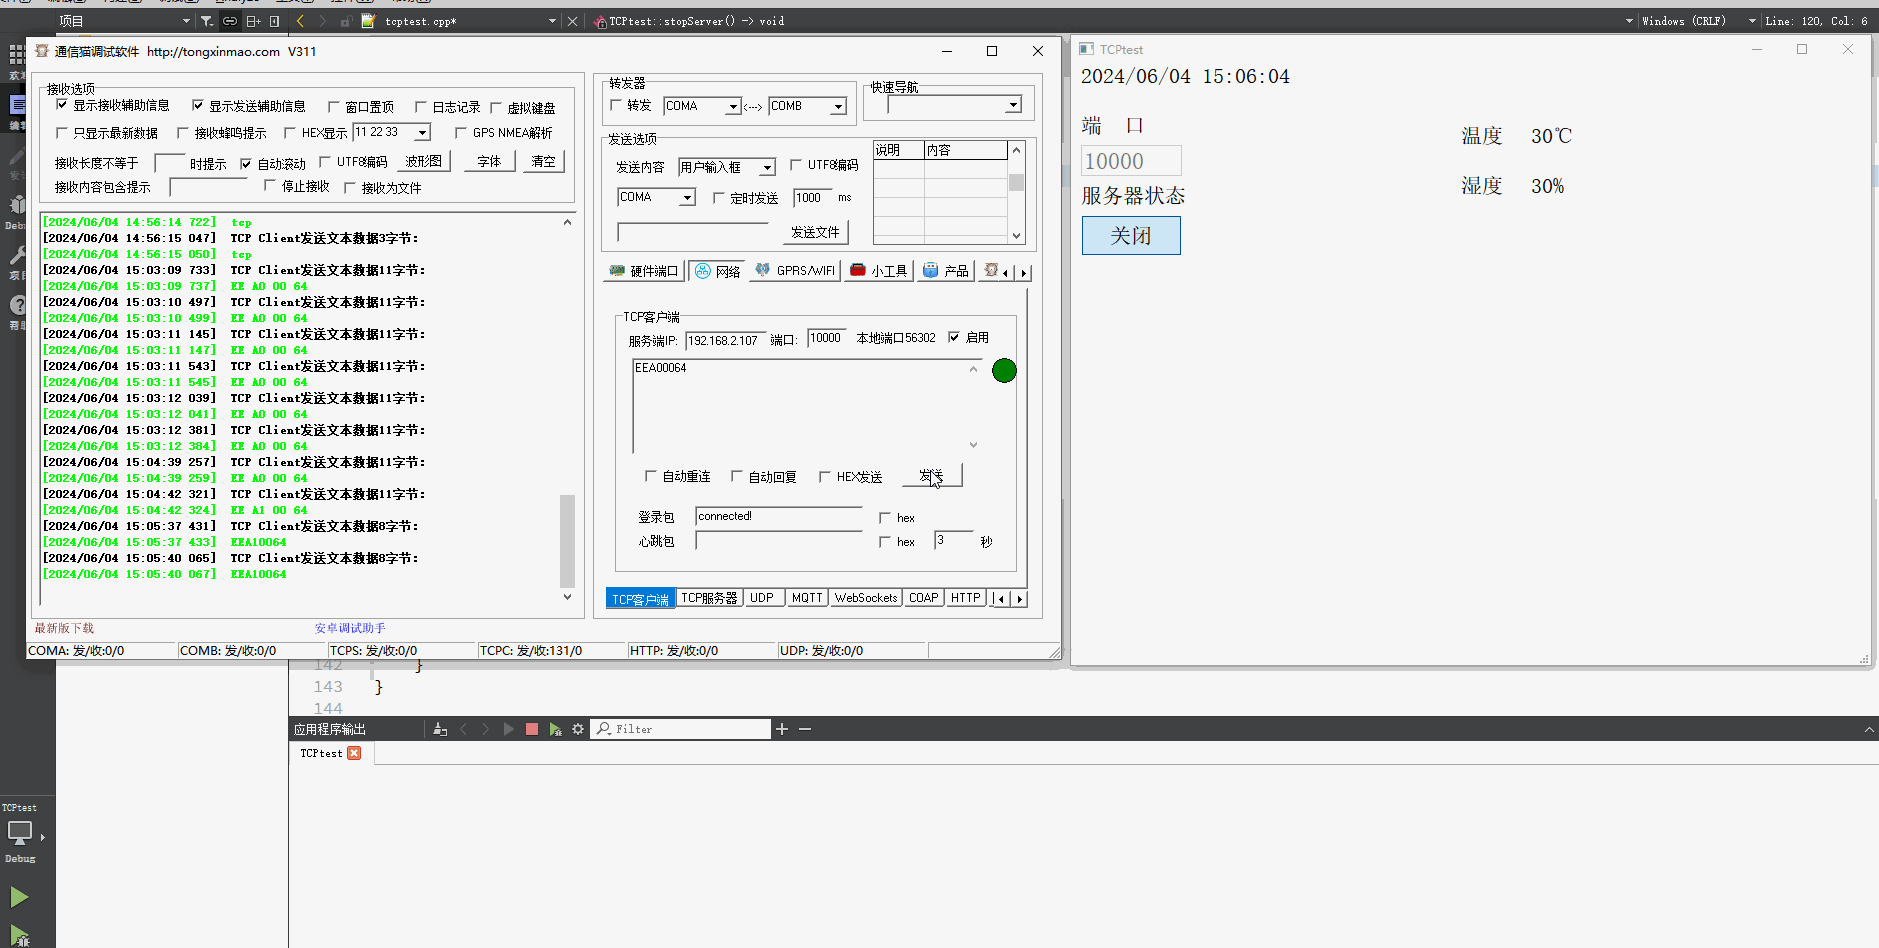Open the send port COMA dropdown

(x=687, y=198)
